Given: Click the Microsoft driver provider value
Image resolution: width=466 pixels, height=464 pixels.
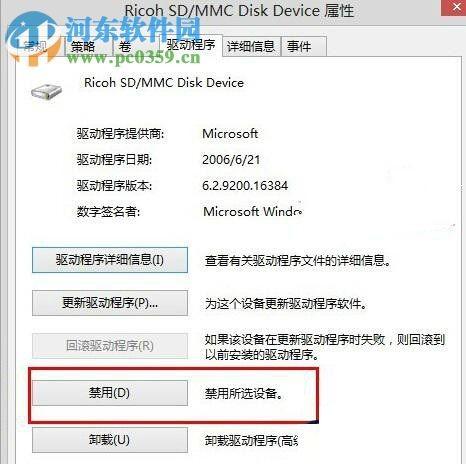Looking at the screenshot, I should [230, 134].
